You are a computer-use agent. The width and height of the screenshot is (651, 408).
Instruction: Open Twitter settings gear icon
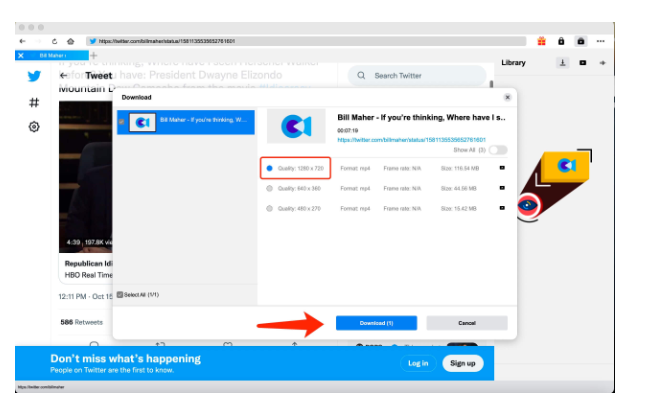pyautogui.click(x=34, y=127)
